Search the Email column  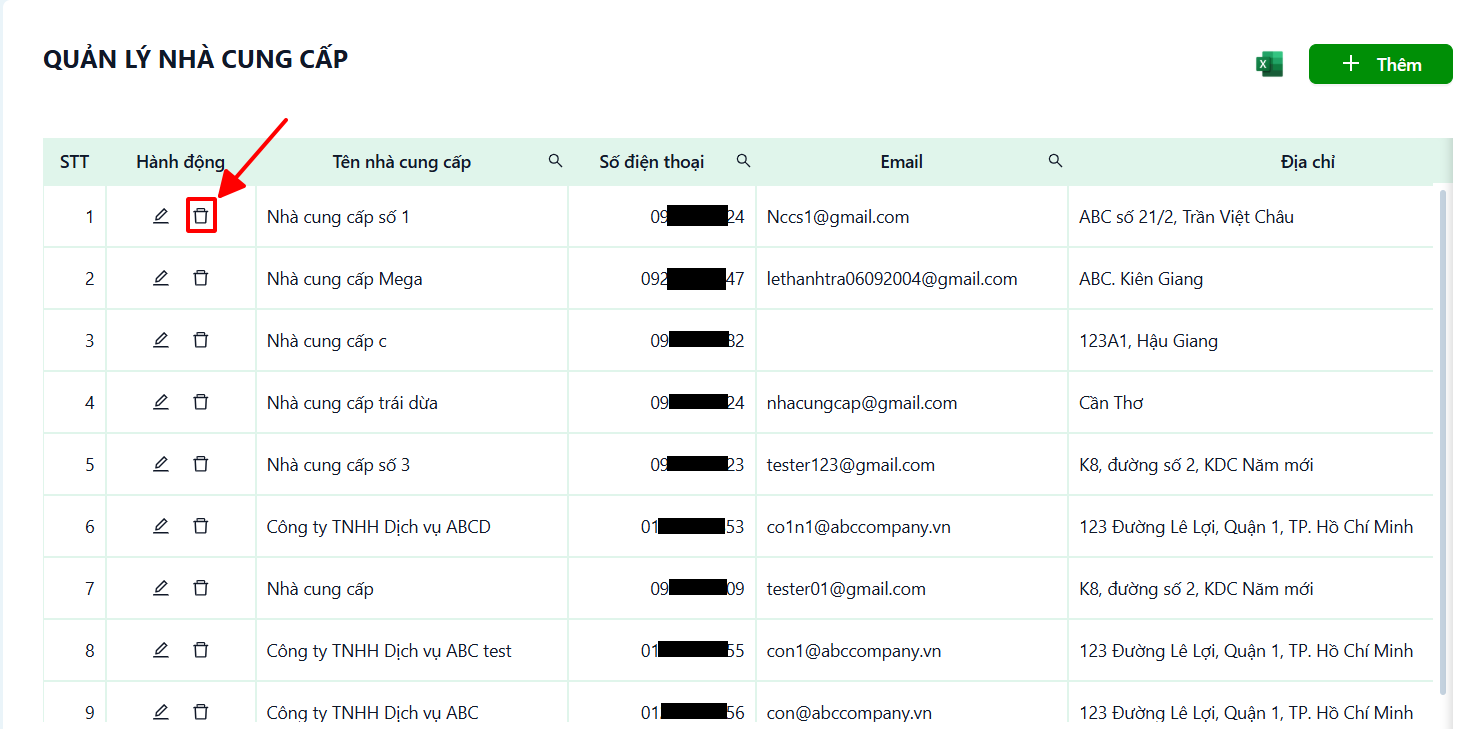[1055, 161]
